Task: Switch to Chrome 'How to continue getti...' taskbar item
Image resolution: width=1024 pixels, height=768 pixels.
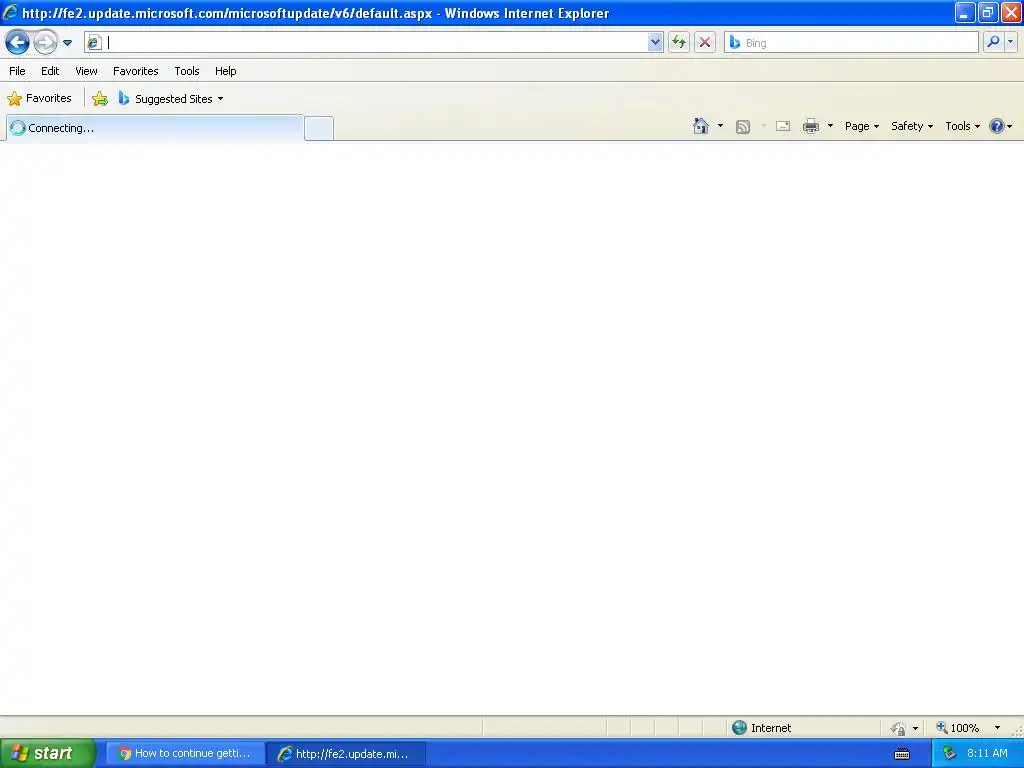Action: [x=185, y=754]
